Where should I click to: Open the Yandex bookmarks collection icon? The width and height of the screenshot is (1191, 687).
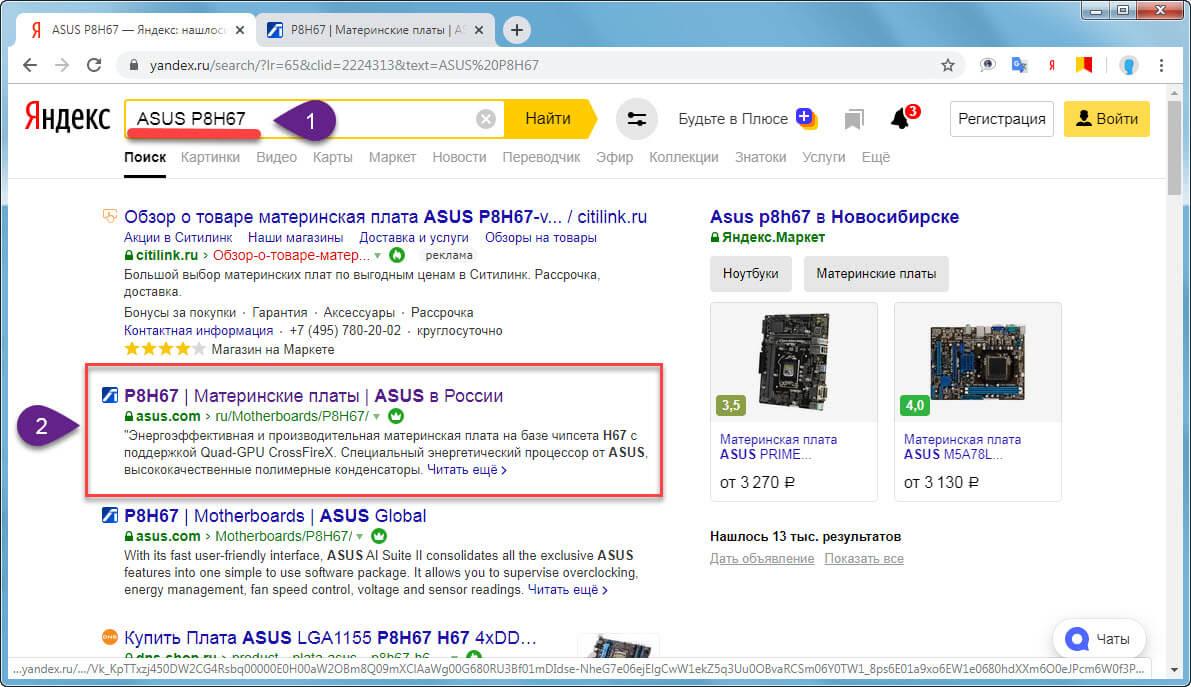coord(853,119)
